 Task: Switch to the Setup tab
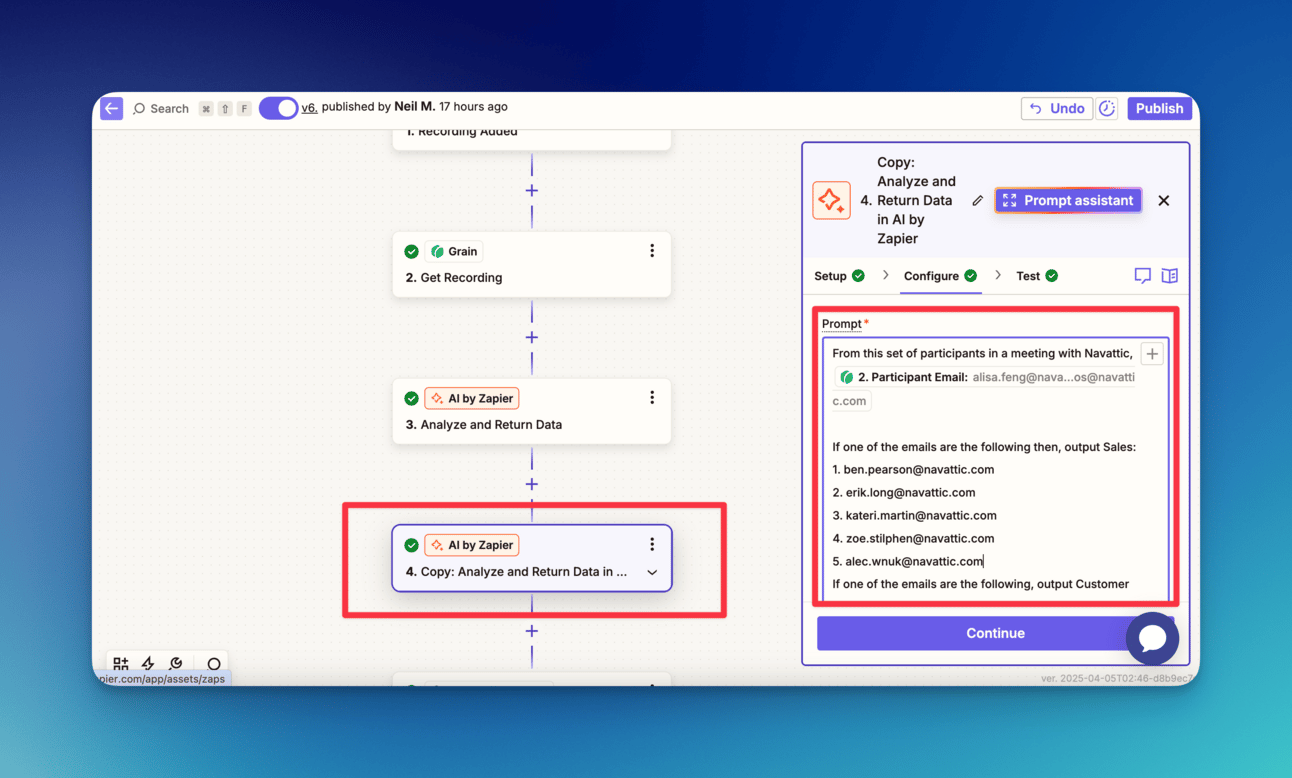(x=839, y=276)
